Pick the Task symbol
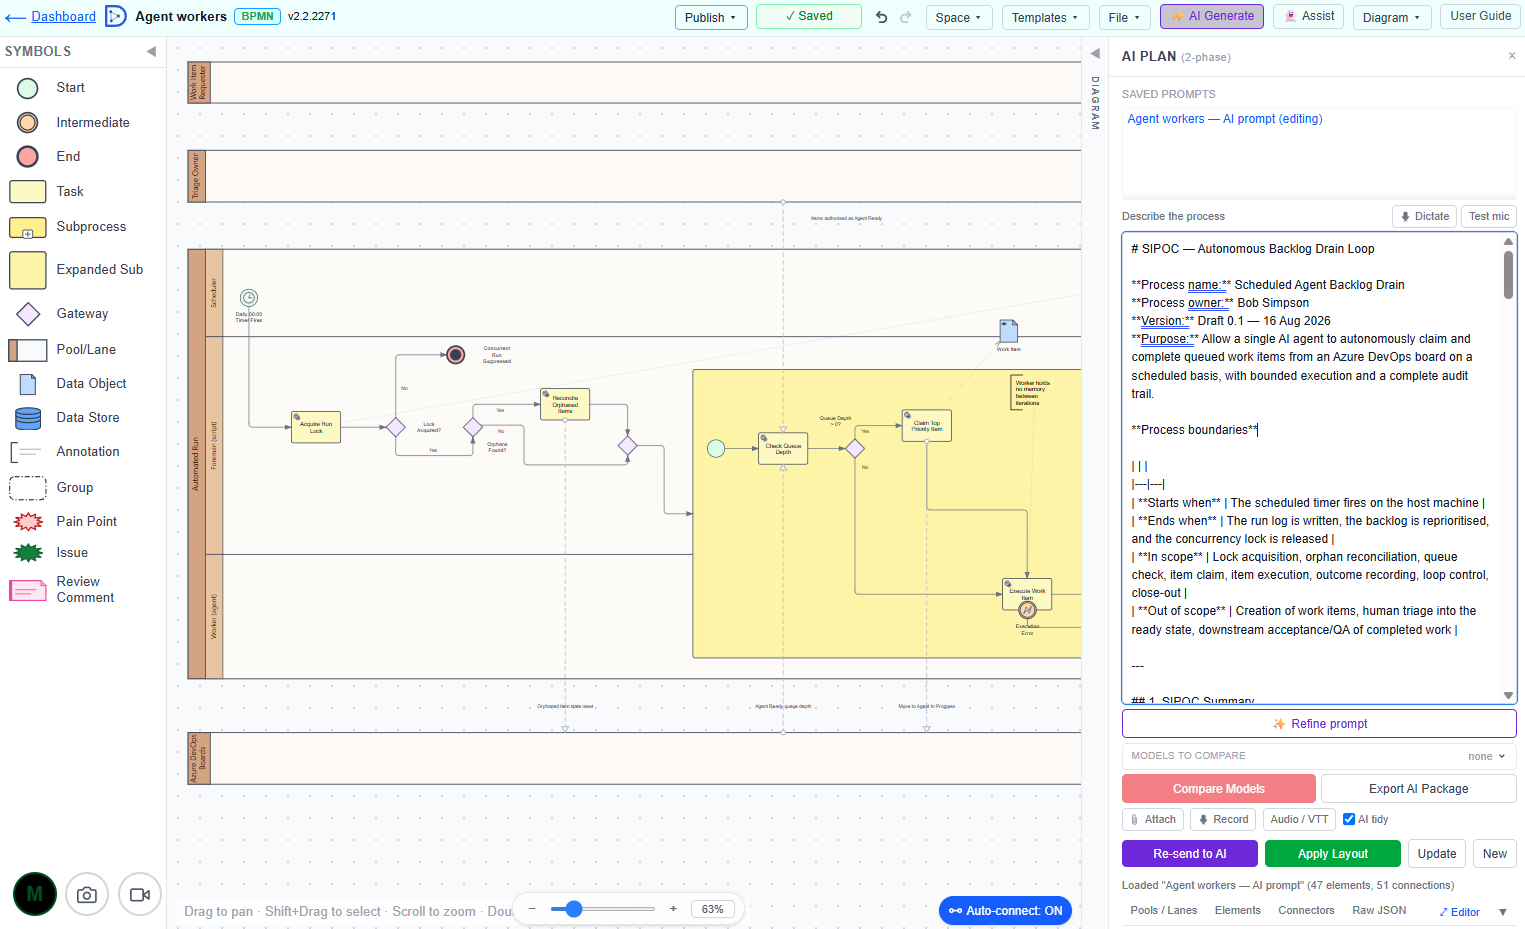This screenshot has width=1525, height=929. [x=28, y=191]
